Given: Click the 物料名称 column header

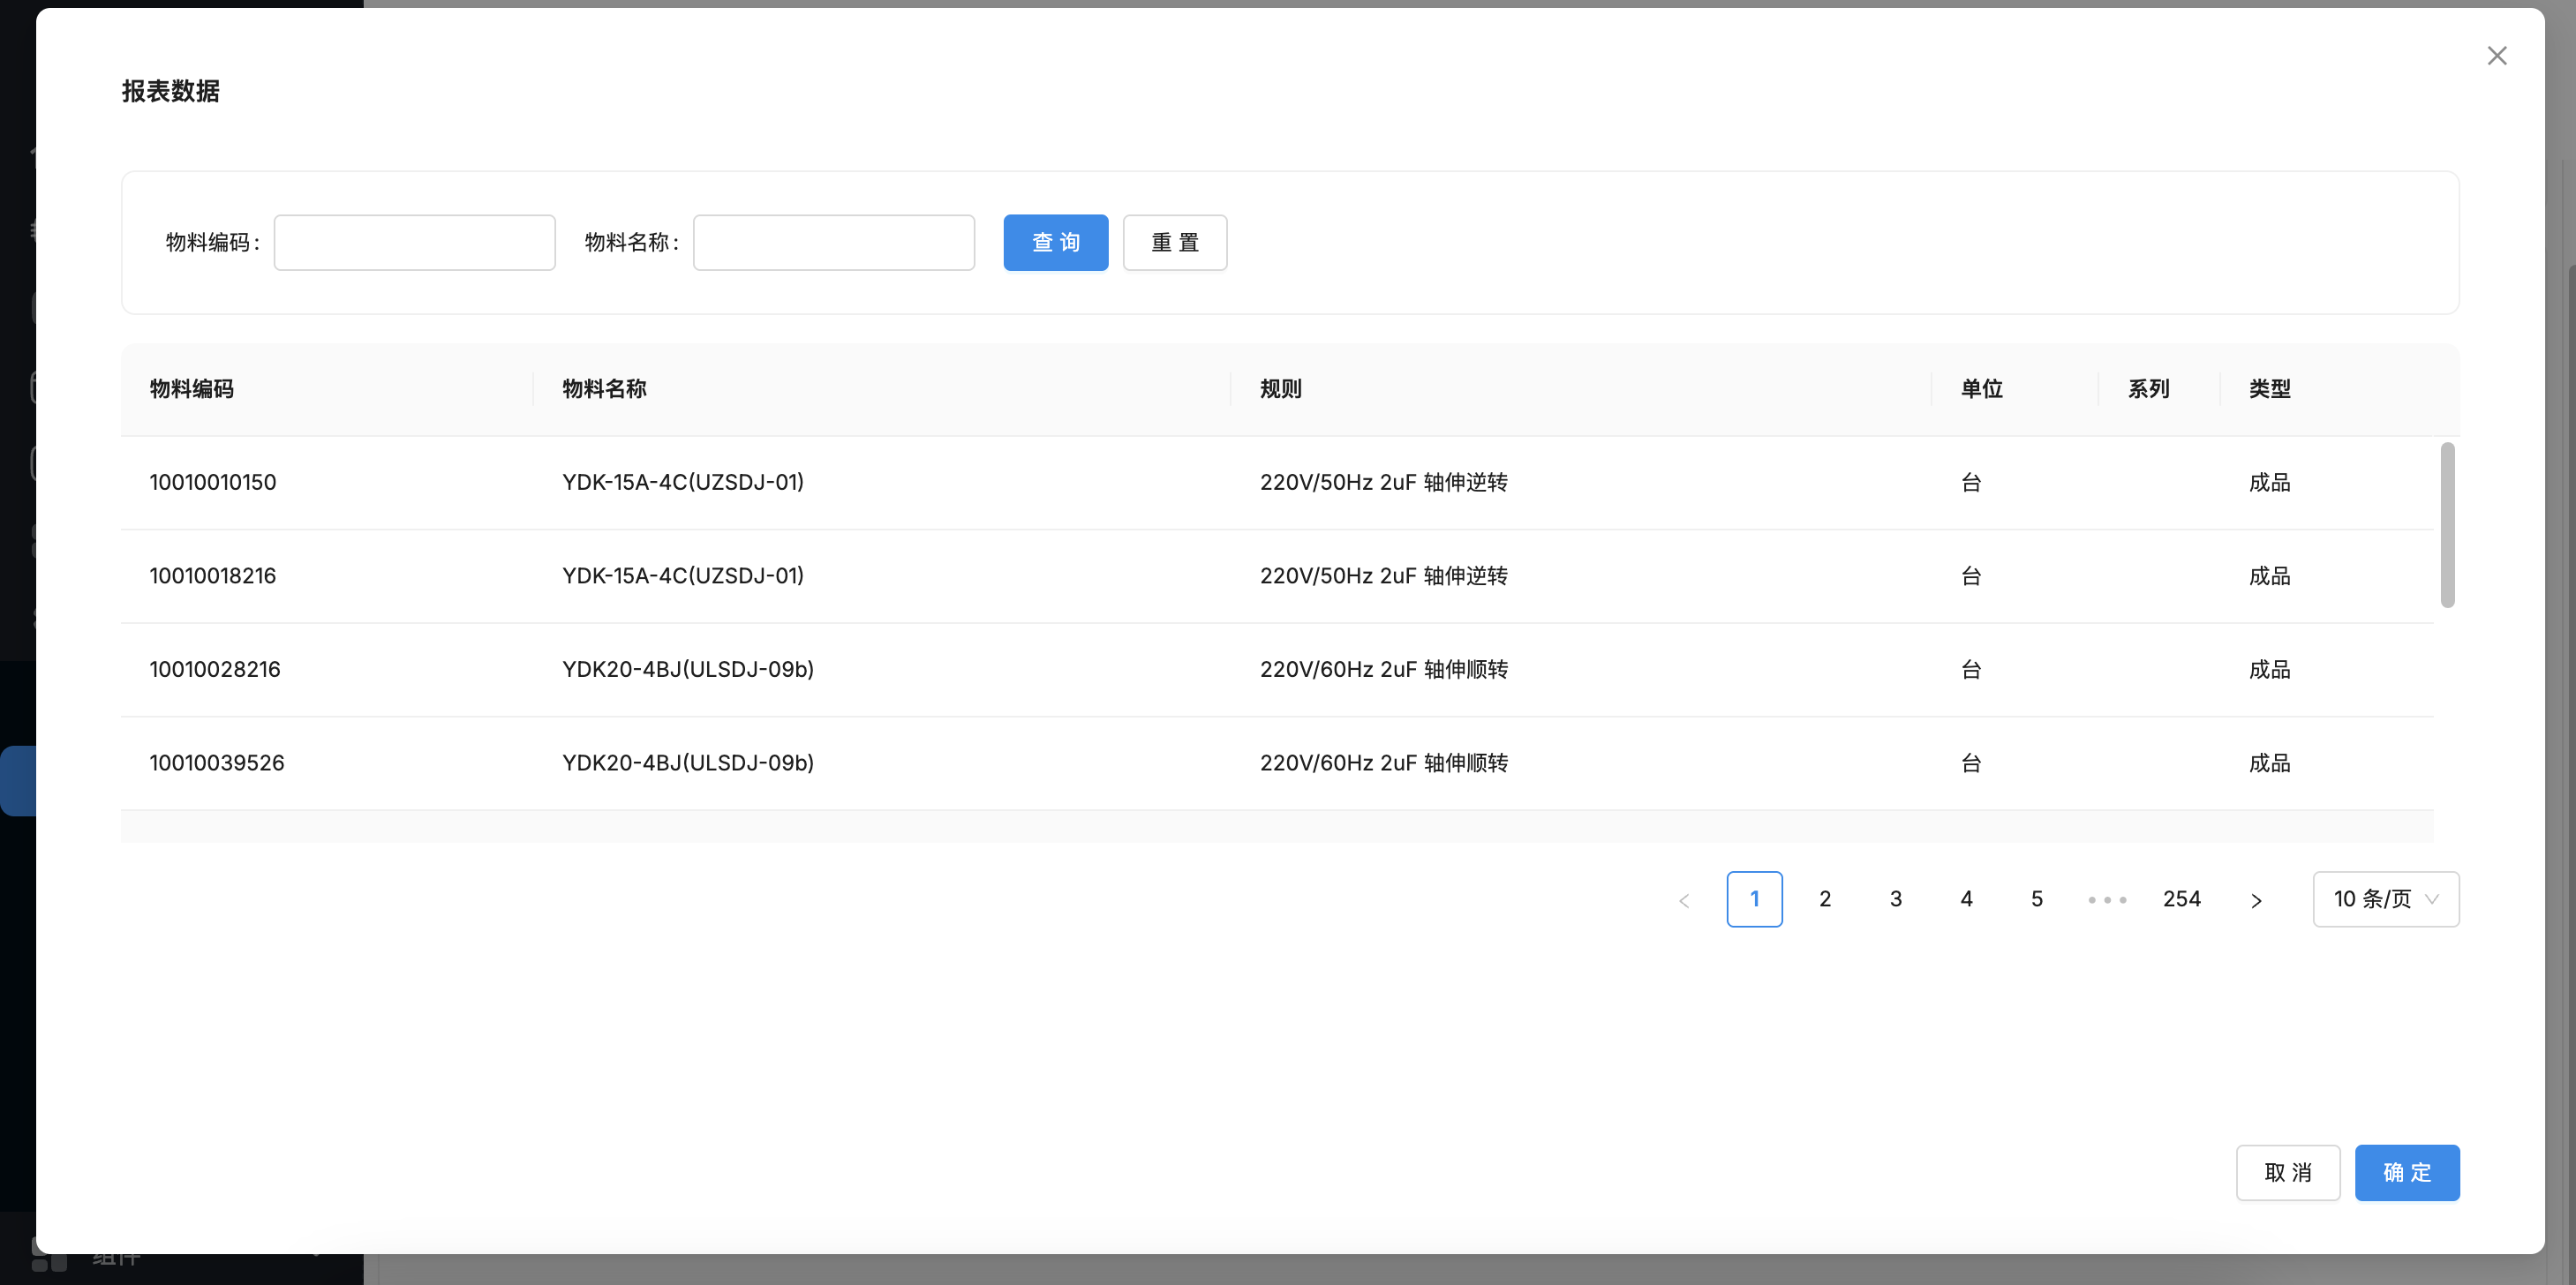Looking at the screenshot, I should [x=604, y=389].
